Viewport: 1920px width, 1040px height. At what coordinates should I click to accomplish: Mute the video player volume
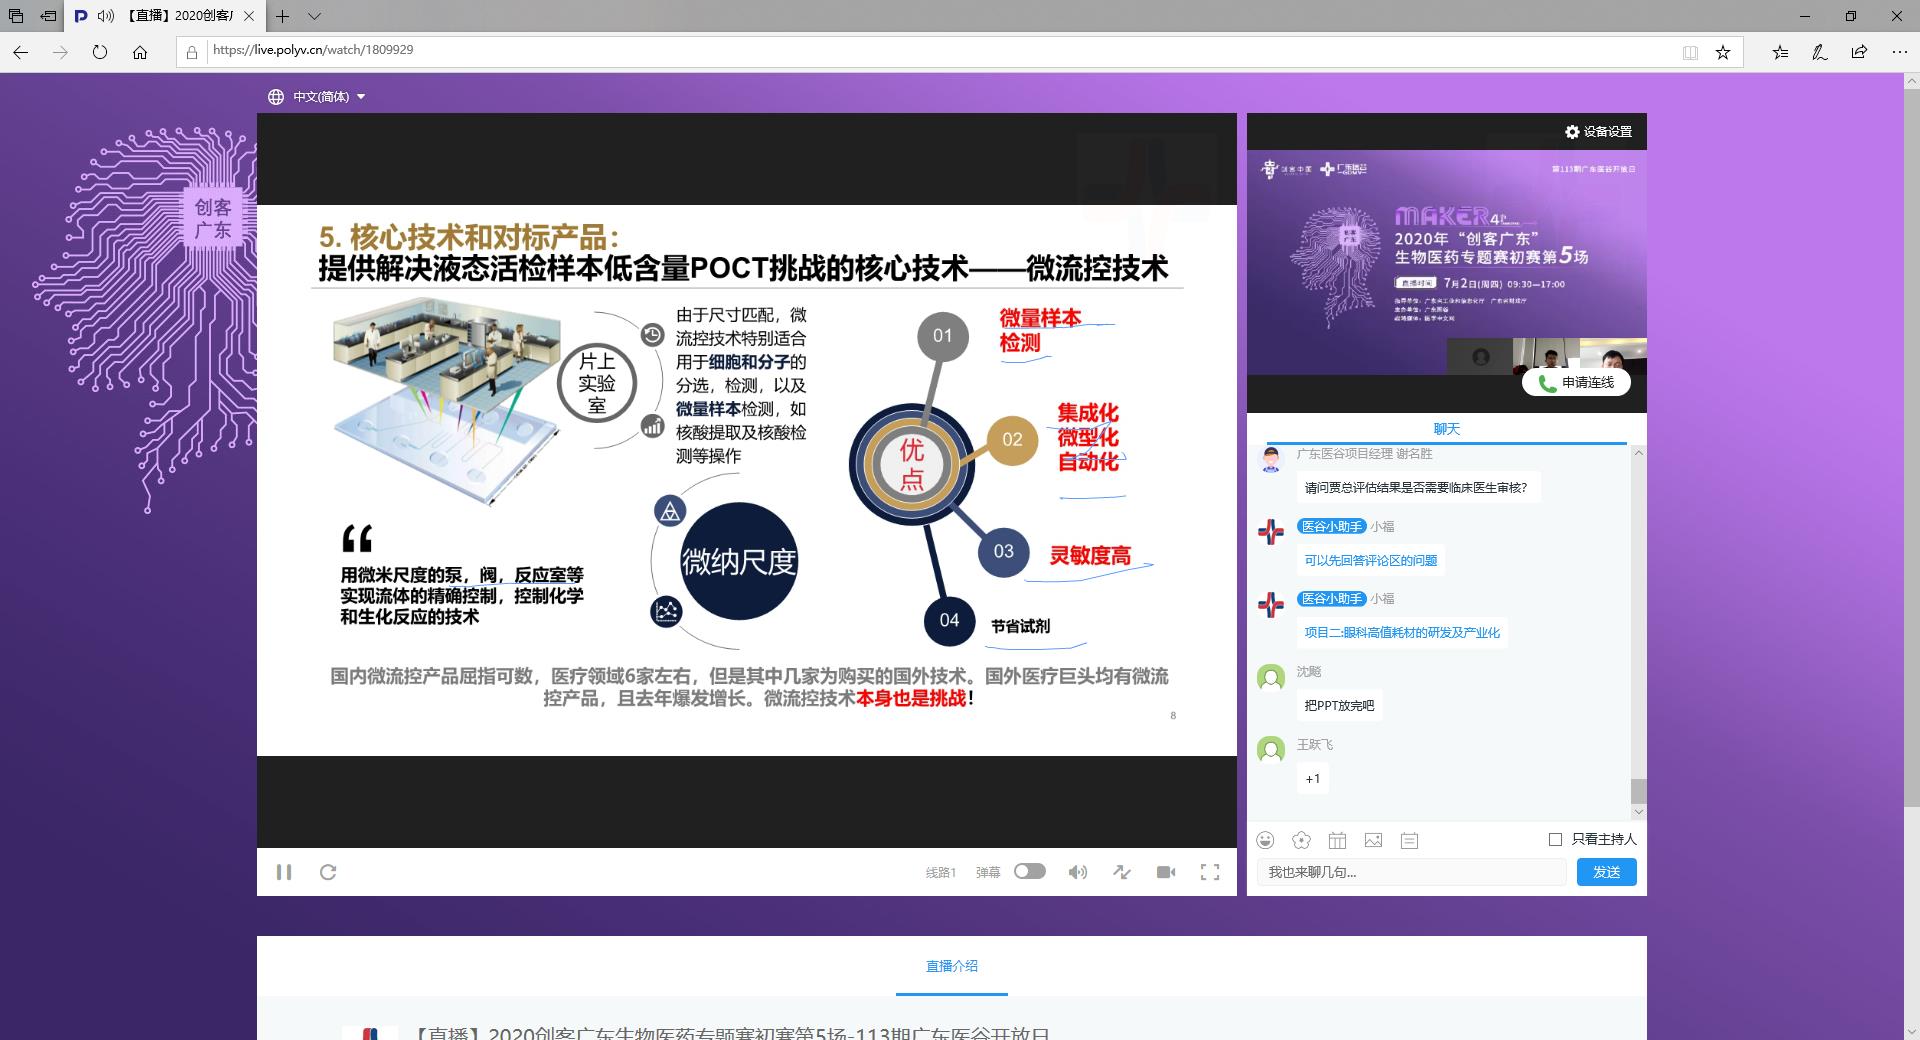pyautogui.click(x=1077, y=872)
